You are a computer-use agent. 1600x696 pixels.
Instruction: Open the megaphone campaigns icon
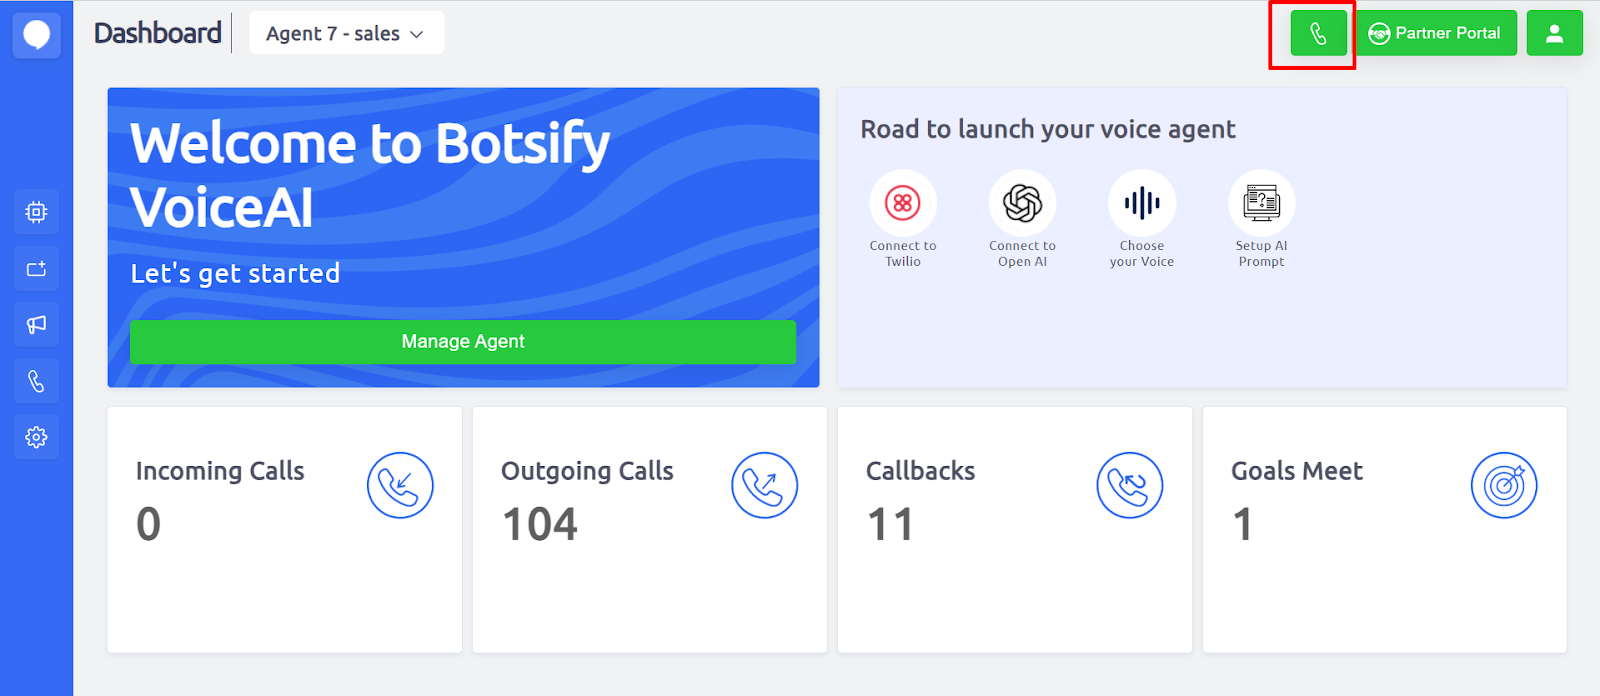[37, 325]
